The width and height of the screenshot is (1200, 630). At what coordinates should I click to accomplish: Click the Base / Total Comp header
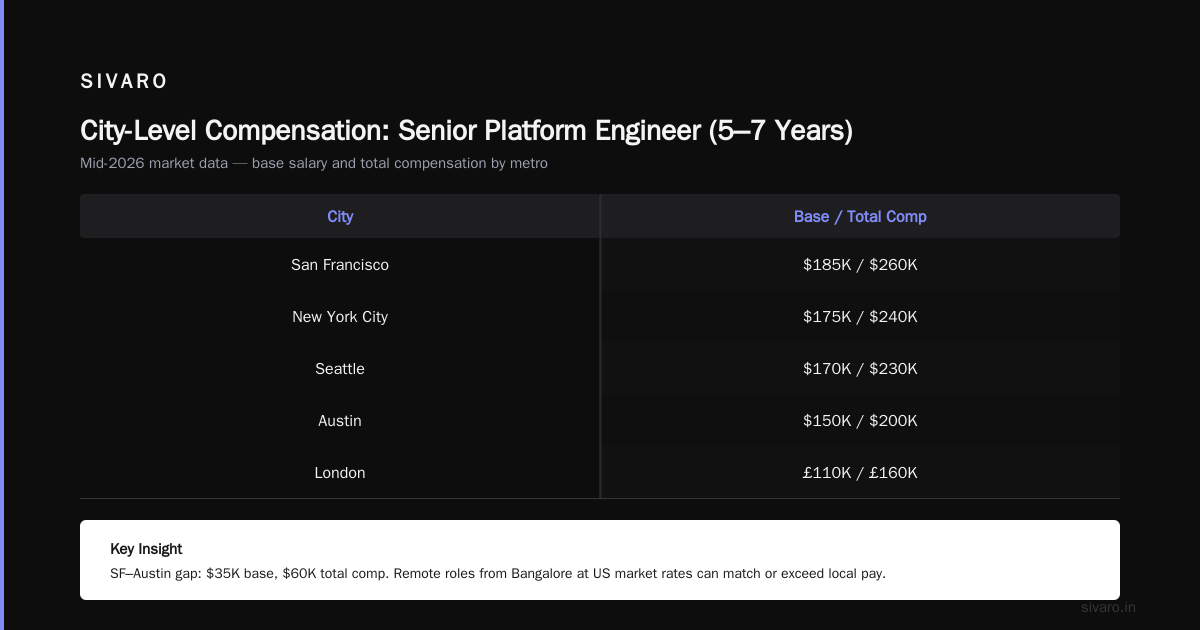[860, 216]
